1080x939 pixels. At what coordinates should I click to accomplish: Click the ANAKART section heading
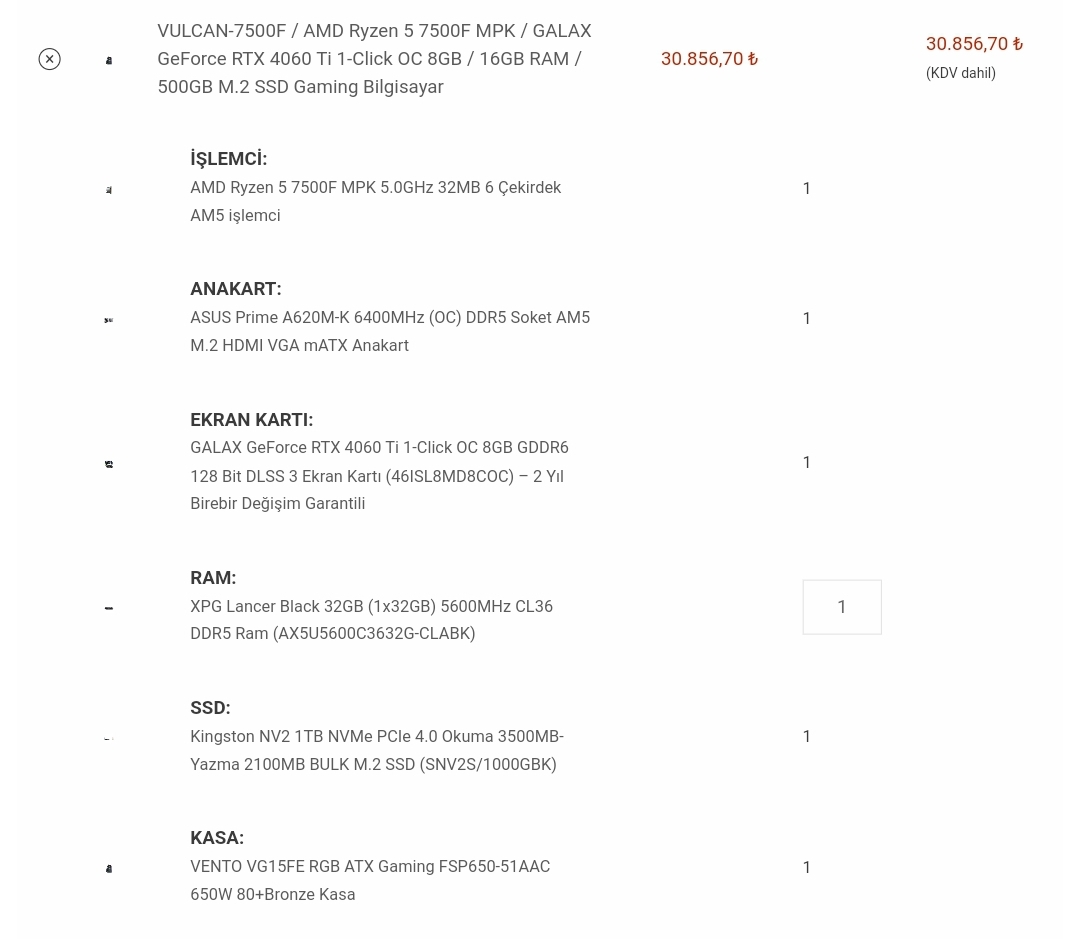coord(235,289)
